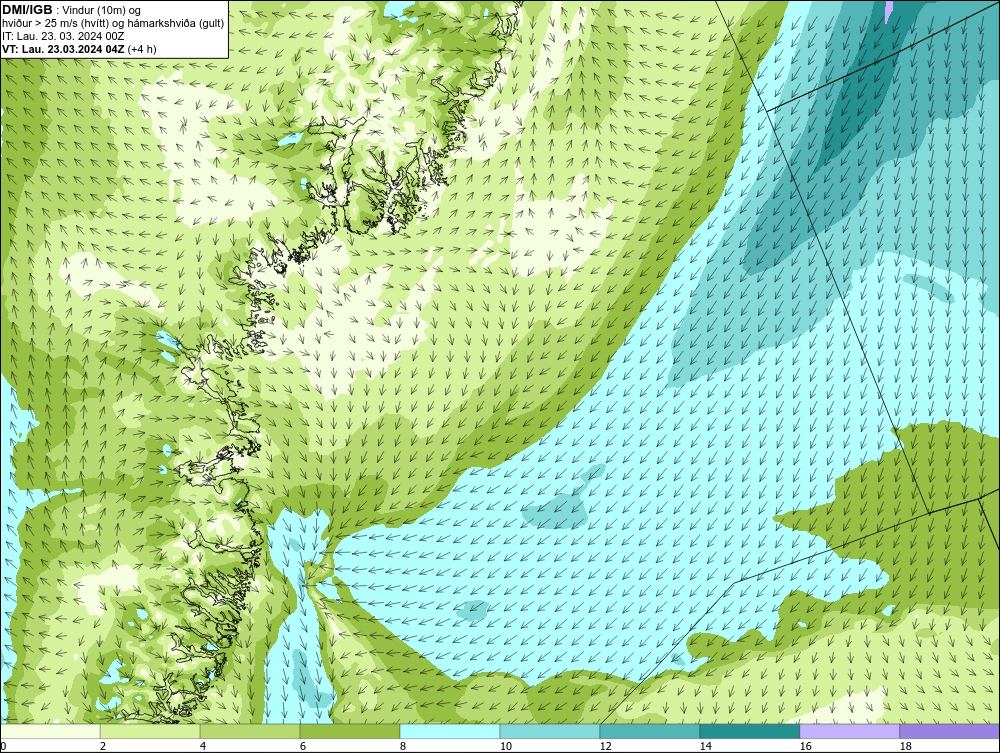1000x753 pixels.
Task: Click the scale label '2' under colorbar
Action: click(103, 746)
